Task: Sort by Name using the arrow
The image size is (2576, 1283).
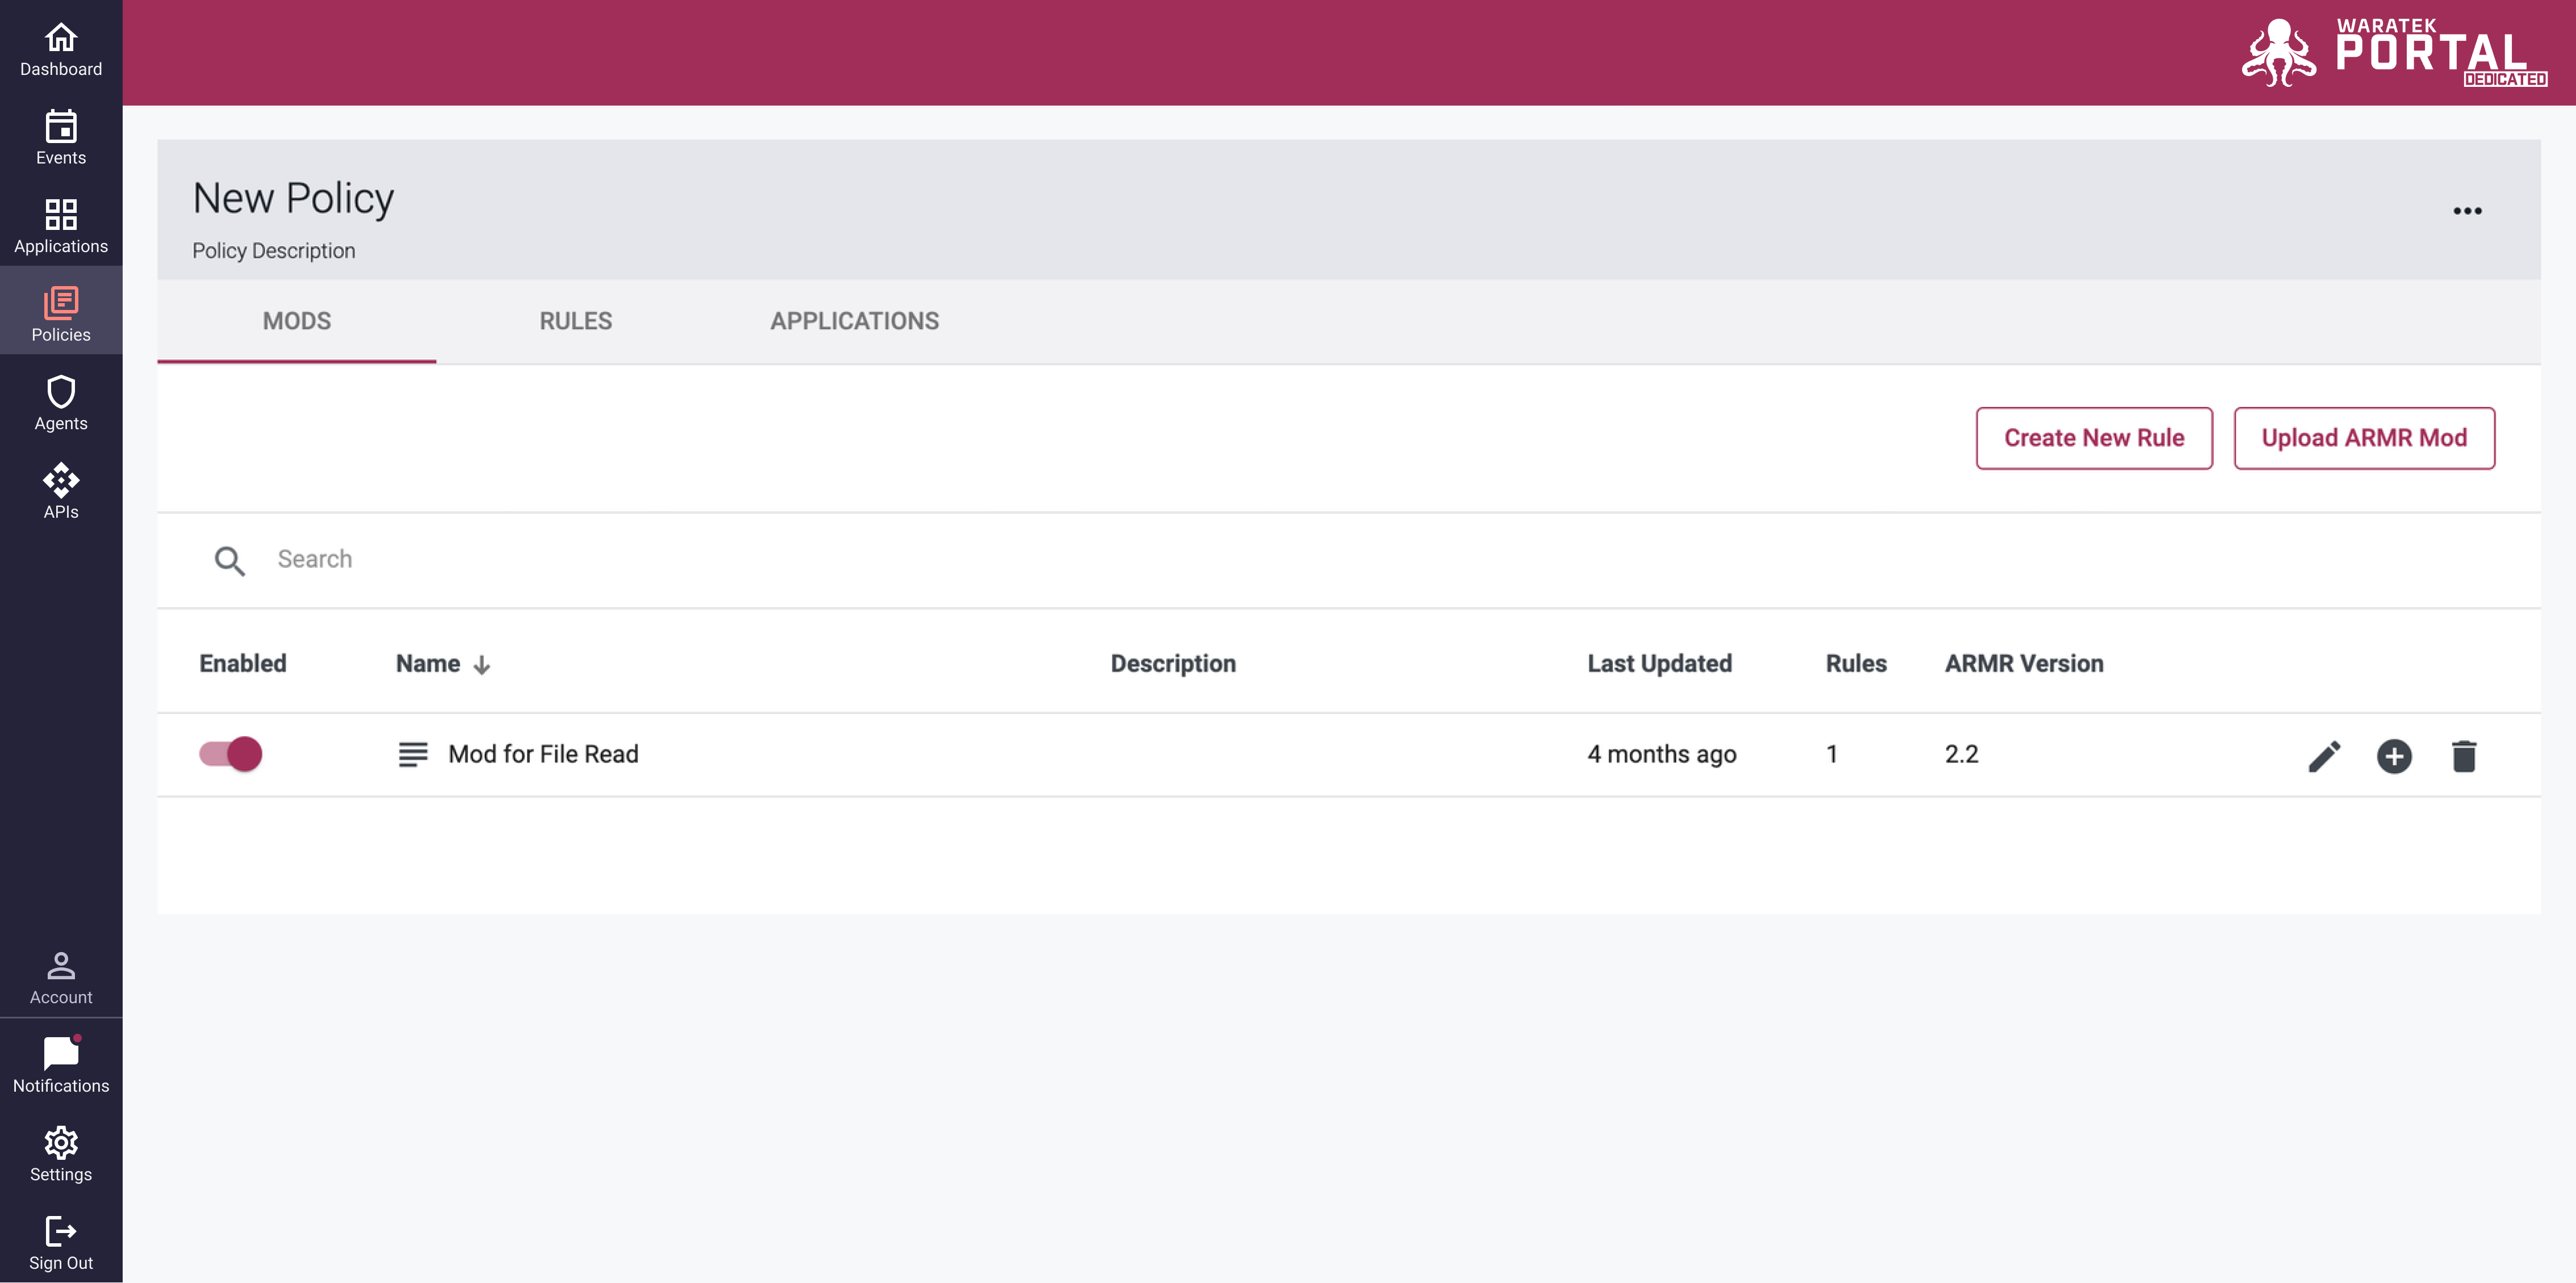Action: click(481, 665)
